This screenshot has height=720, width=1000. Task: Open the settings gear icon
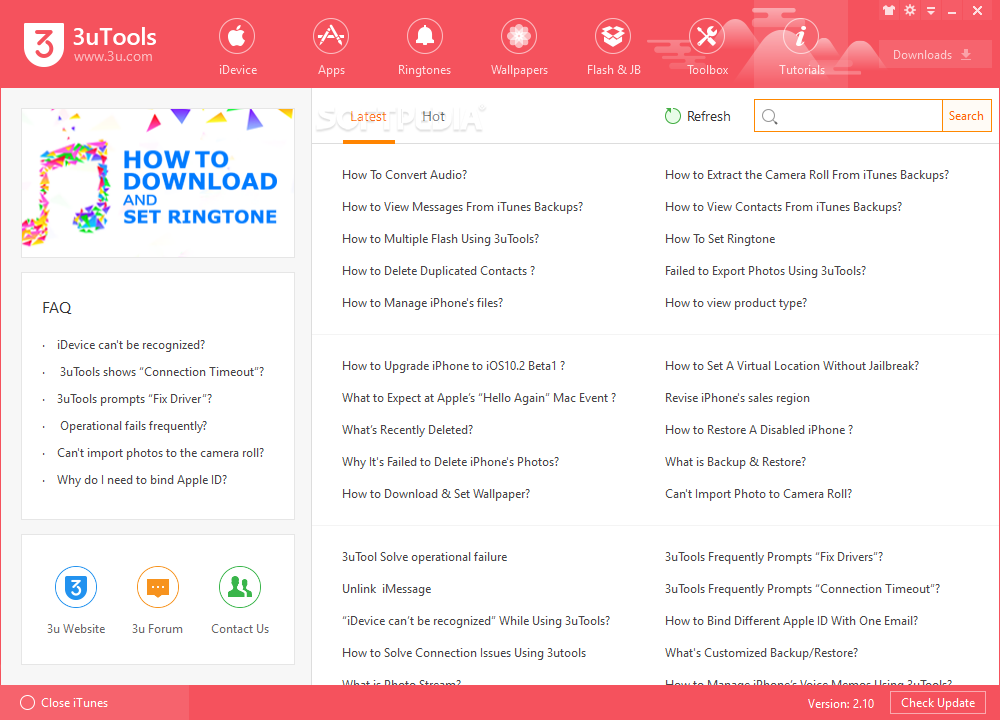point(910,10)
